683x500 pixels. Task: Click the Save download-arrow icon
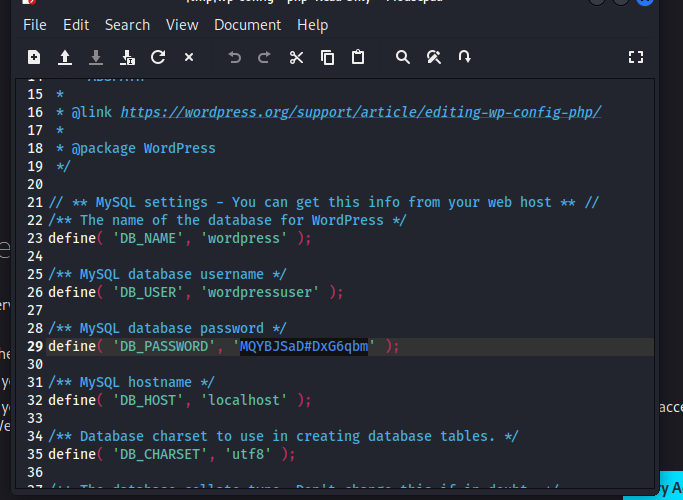point(96,57)
